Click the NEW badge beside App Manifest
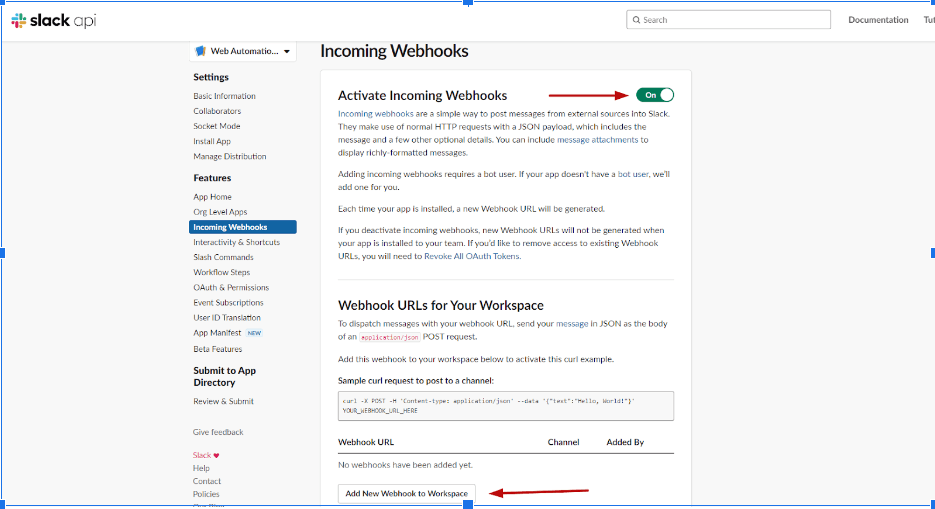This screenshot has height=509, width=935. [255, 333]
